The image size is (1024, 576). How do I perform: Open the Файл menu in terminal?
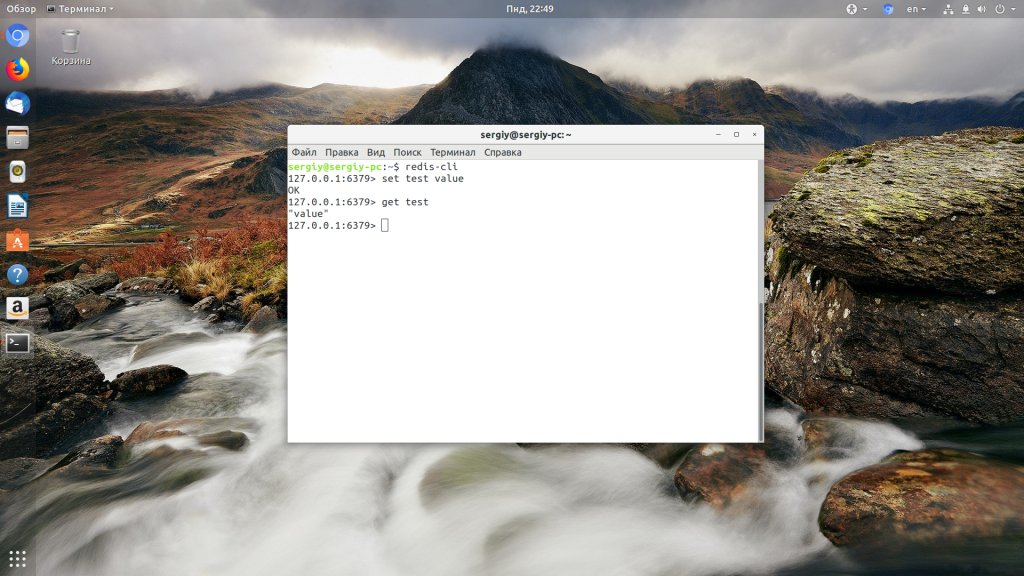coord(304,153)
